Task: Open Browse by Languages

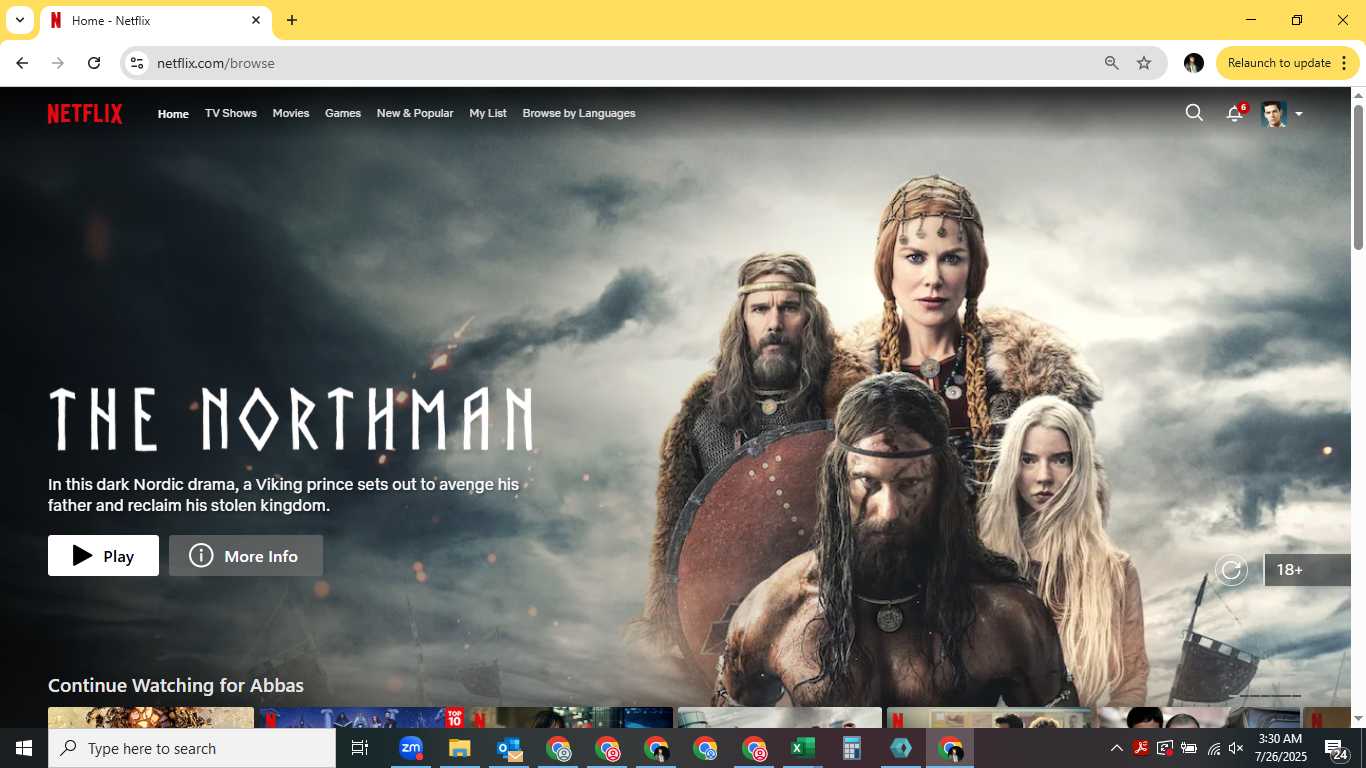Action: point(579,113)
